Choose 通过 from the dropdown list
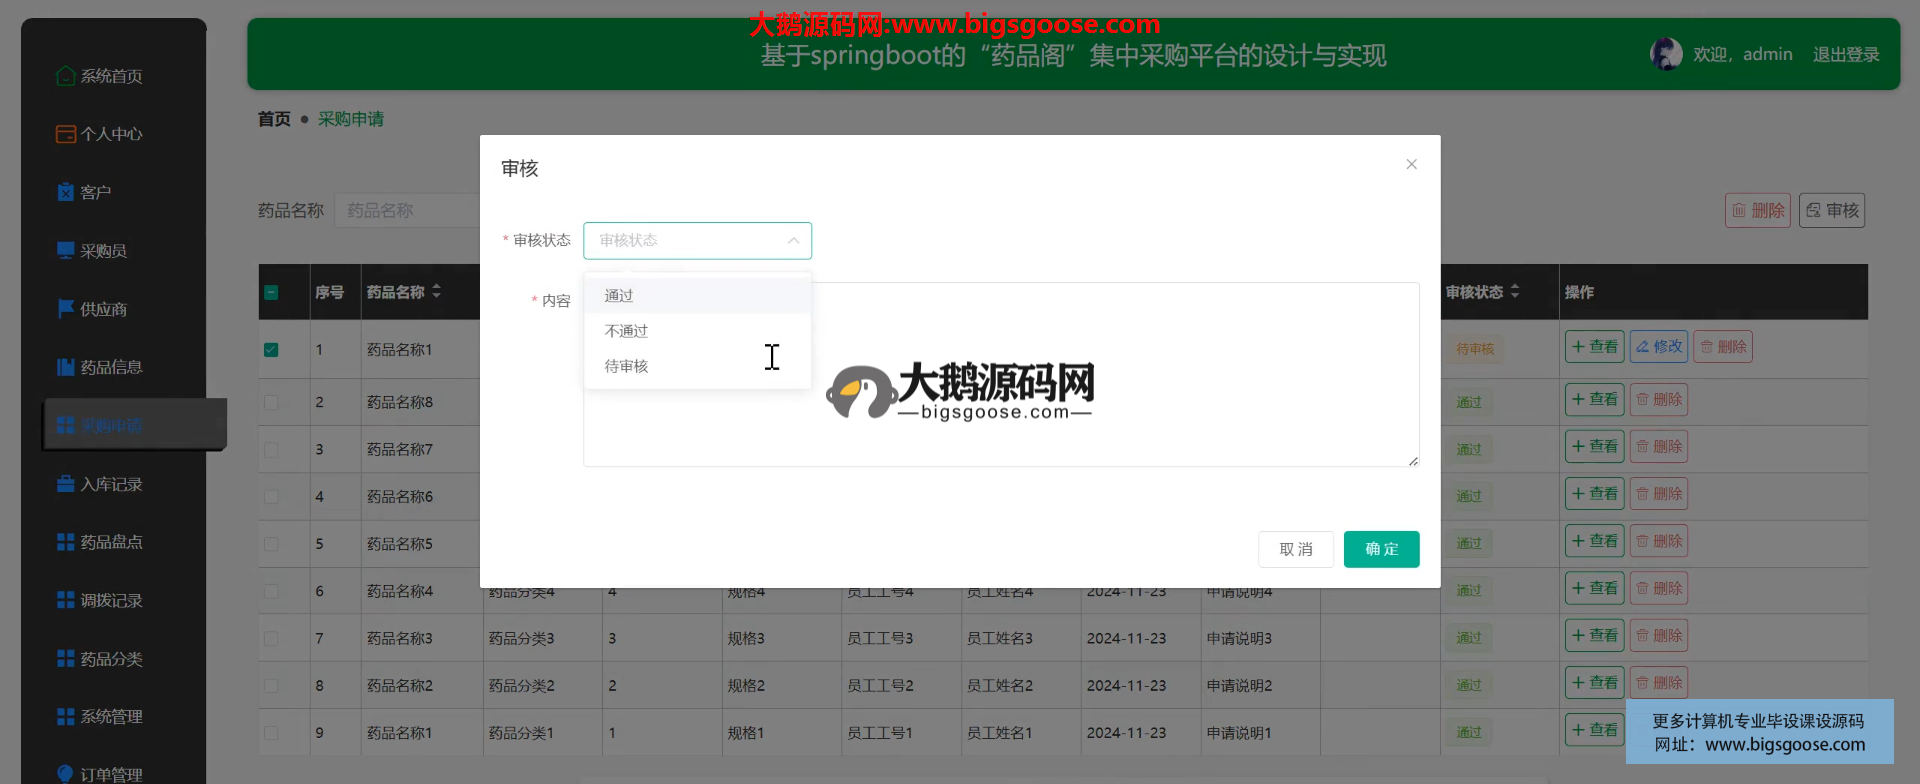Image resolution: width=1920 pixels, height=784 pixels. (x=619, y=296)
